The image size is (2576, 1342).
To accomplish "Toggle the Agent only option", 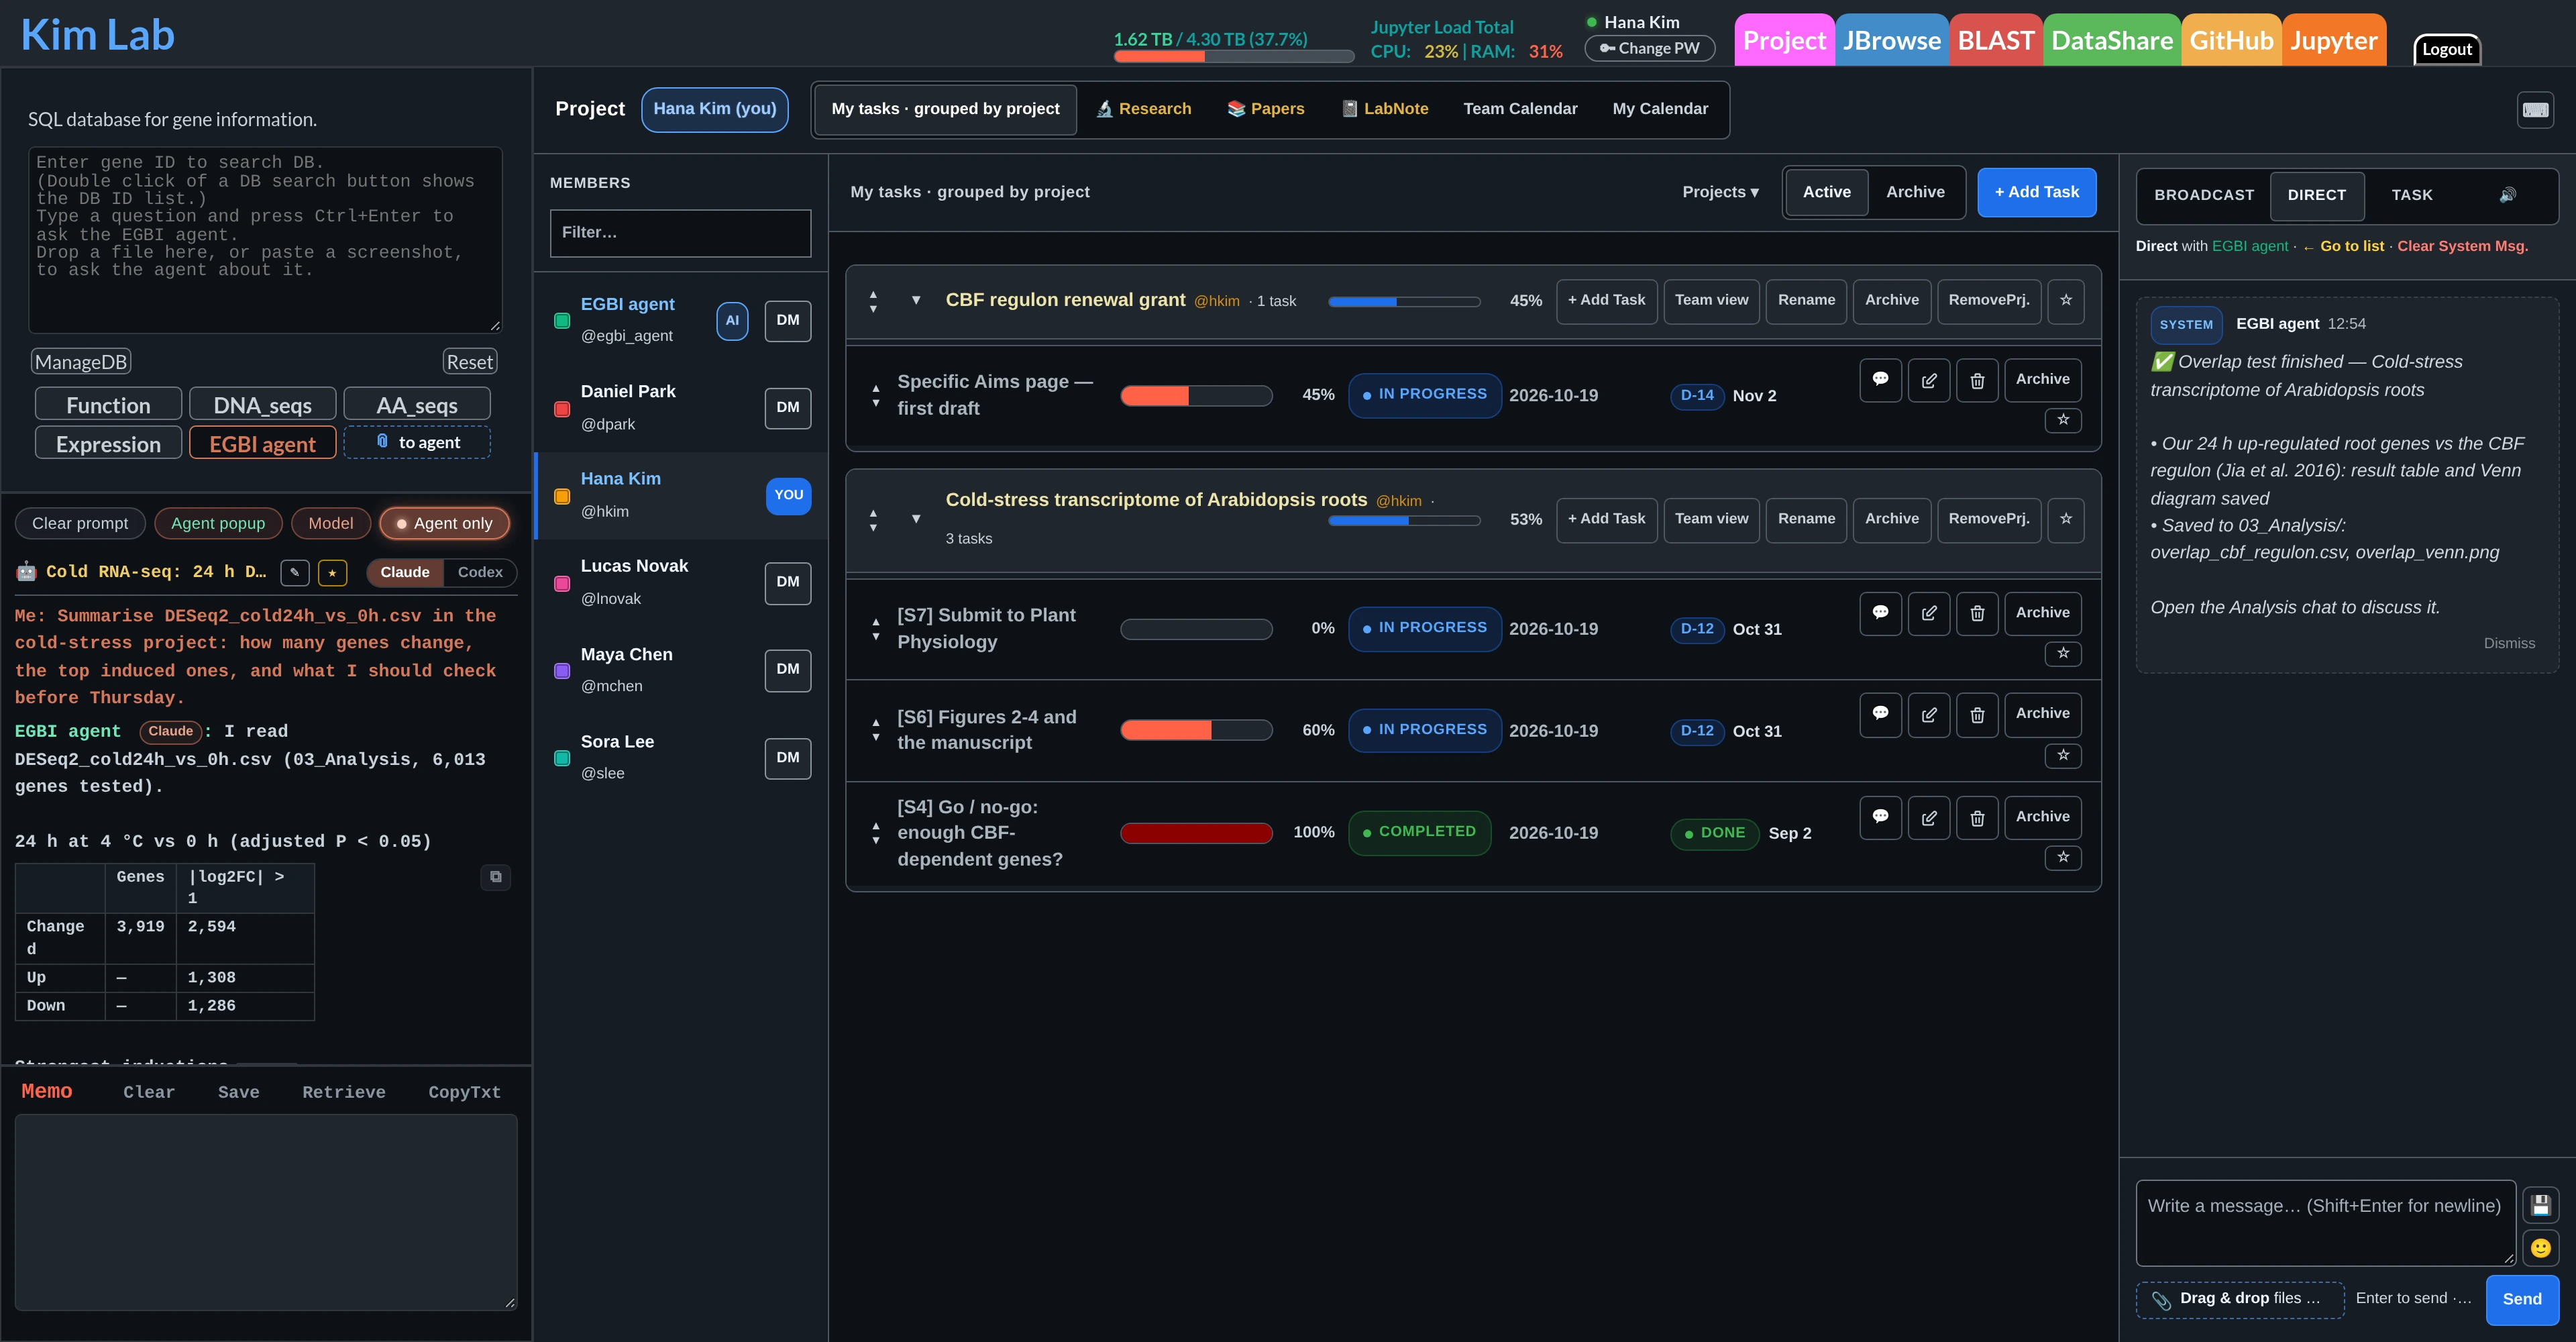I will point(444,523).
